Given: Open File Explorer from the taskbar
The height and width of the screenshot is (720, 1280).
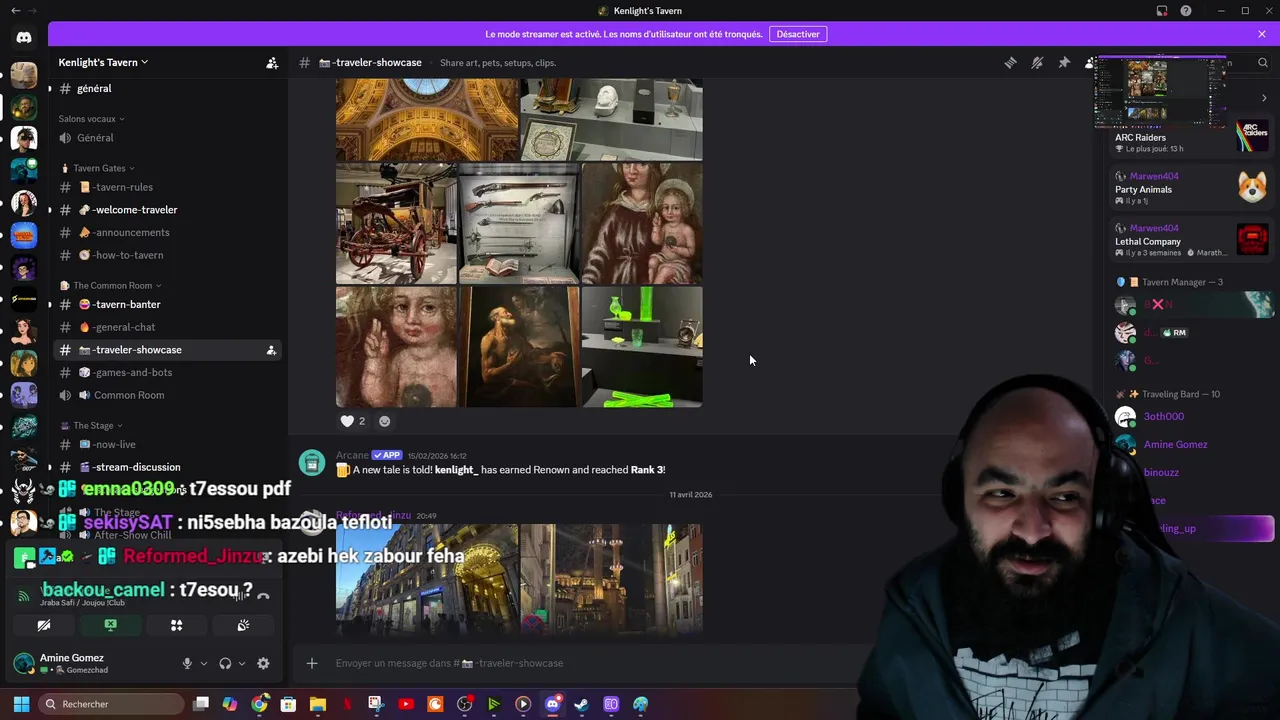Looking at the screenshot, I should coord(317,704).
